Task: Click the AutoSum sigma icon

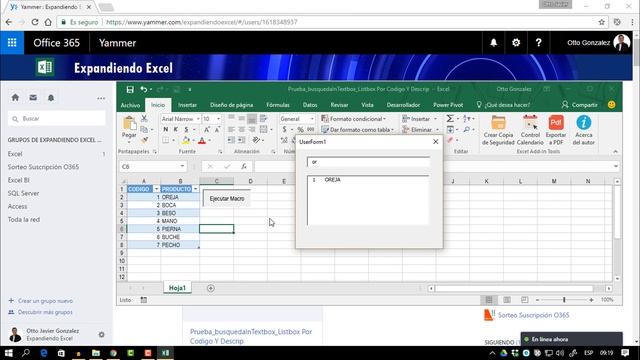Action: [450, 118]
